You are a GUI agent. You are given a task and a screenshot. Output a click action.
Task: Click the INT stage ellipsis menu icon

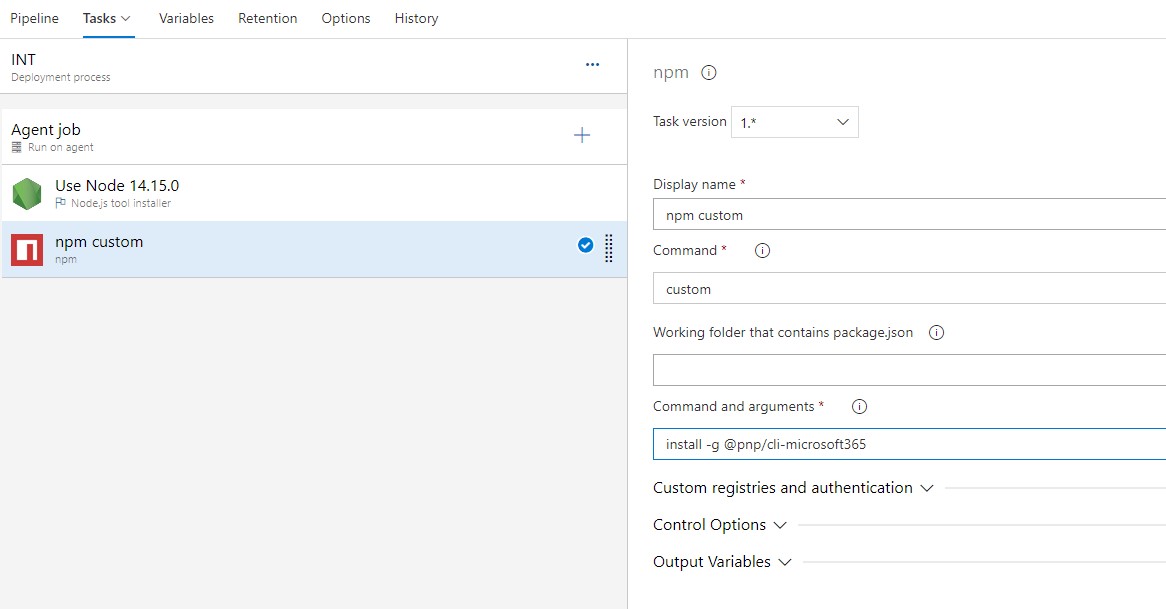pyautogui.click(x=592, y=65)
